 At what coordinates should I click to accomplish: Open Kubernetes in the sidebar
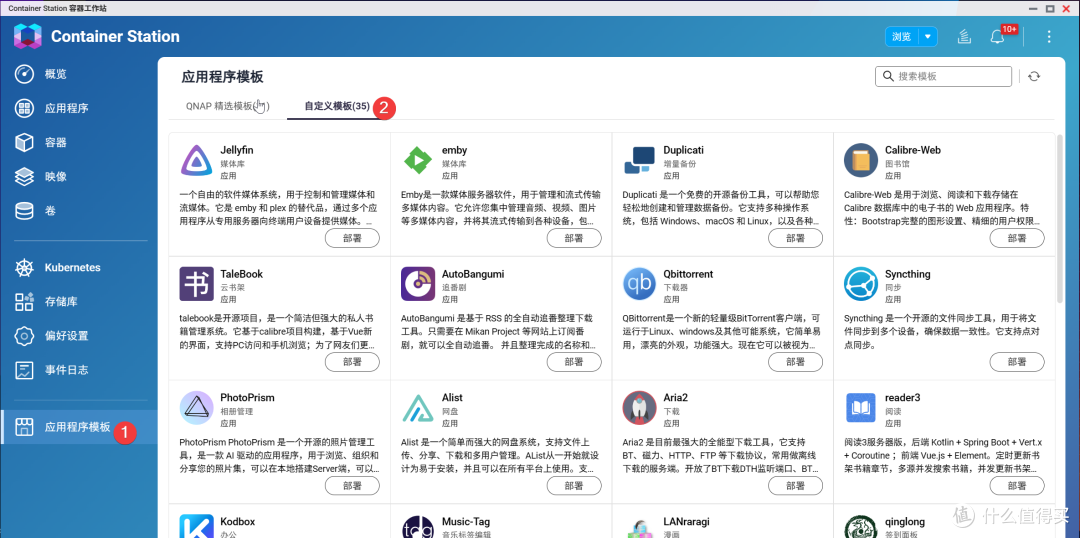(x=74, y=267)
